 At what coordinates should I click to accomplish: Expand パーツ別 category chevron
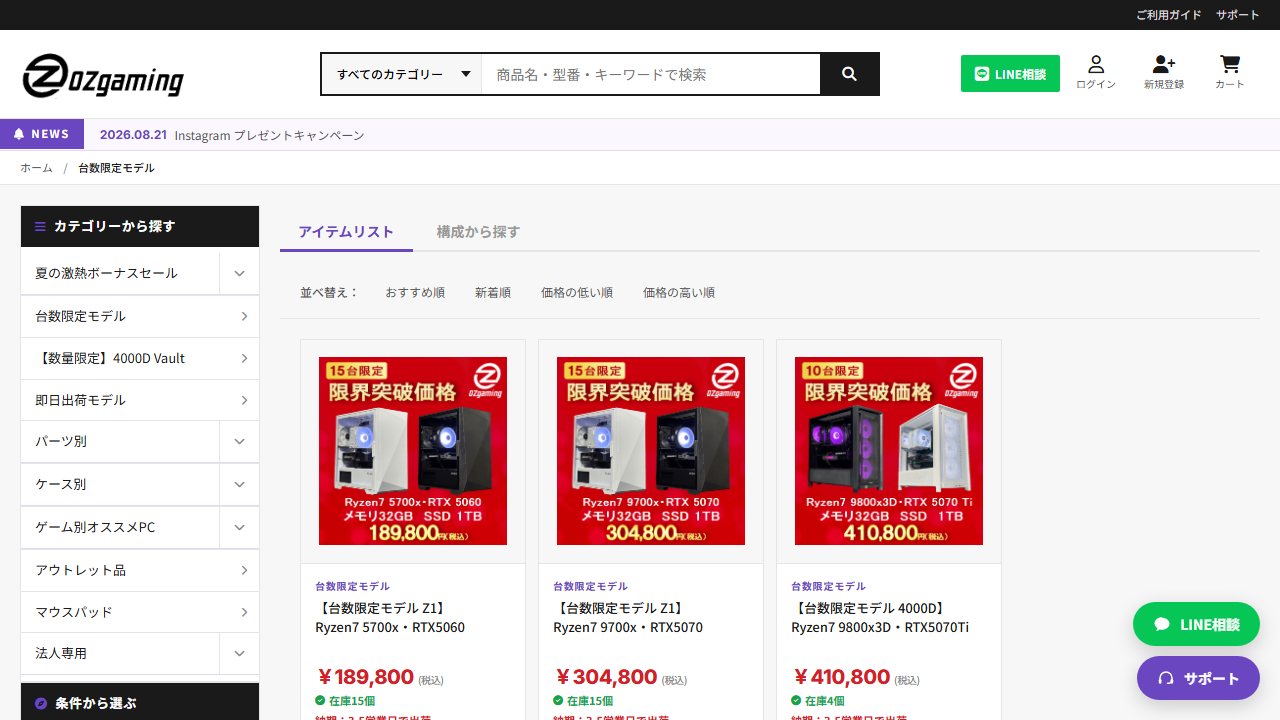coord(239,441)
